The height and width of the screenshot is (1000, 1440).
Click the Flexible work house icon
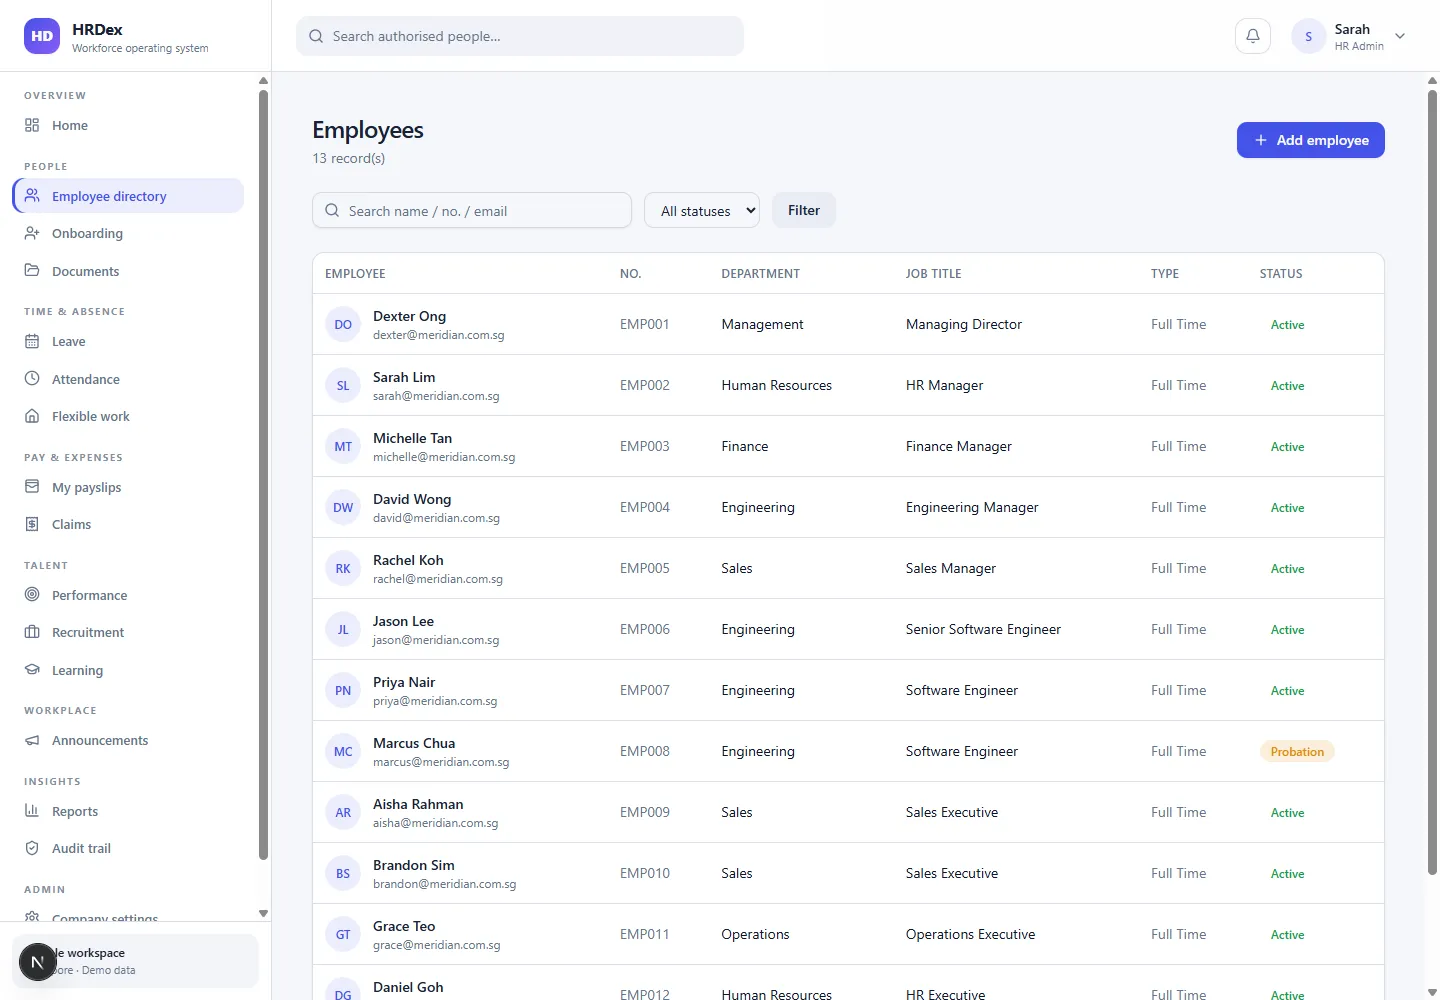(32, 416)
